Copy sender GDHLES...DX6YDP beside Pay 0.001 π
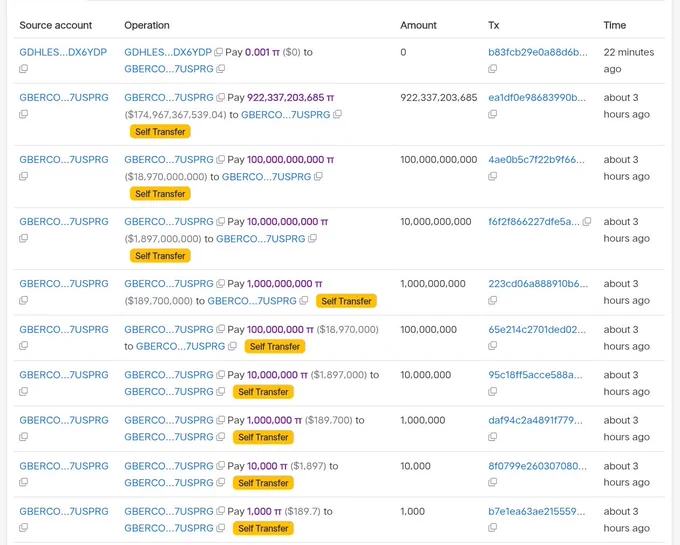 pos(218,52)
